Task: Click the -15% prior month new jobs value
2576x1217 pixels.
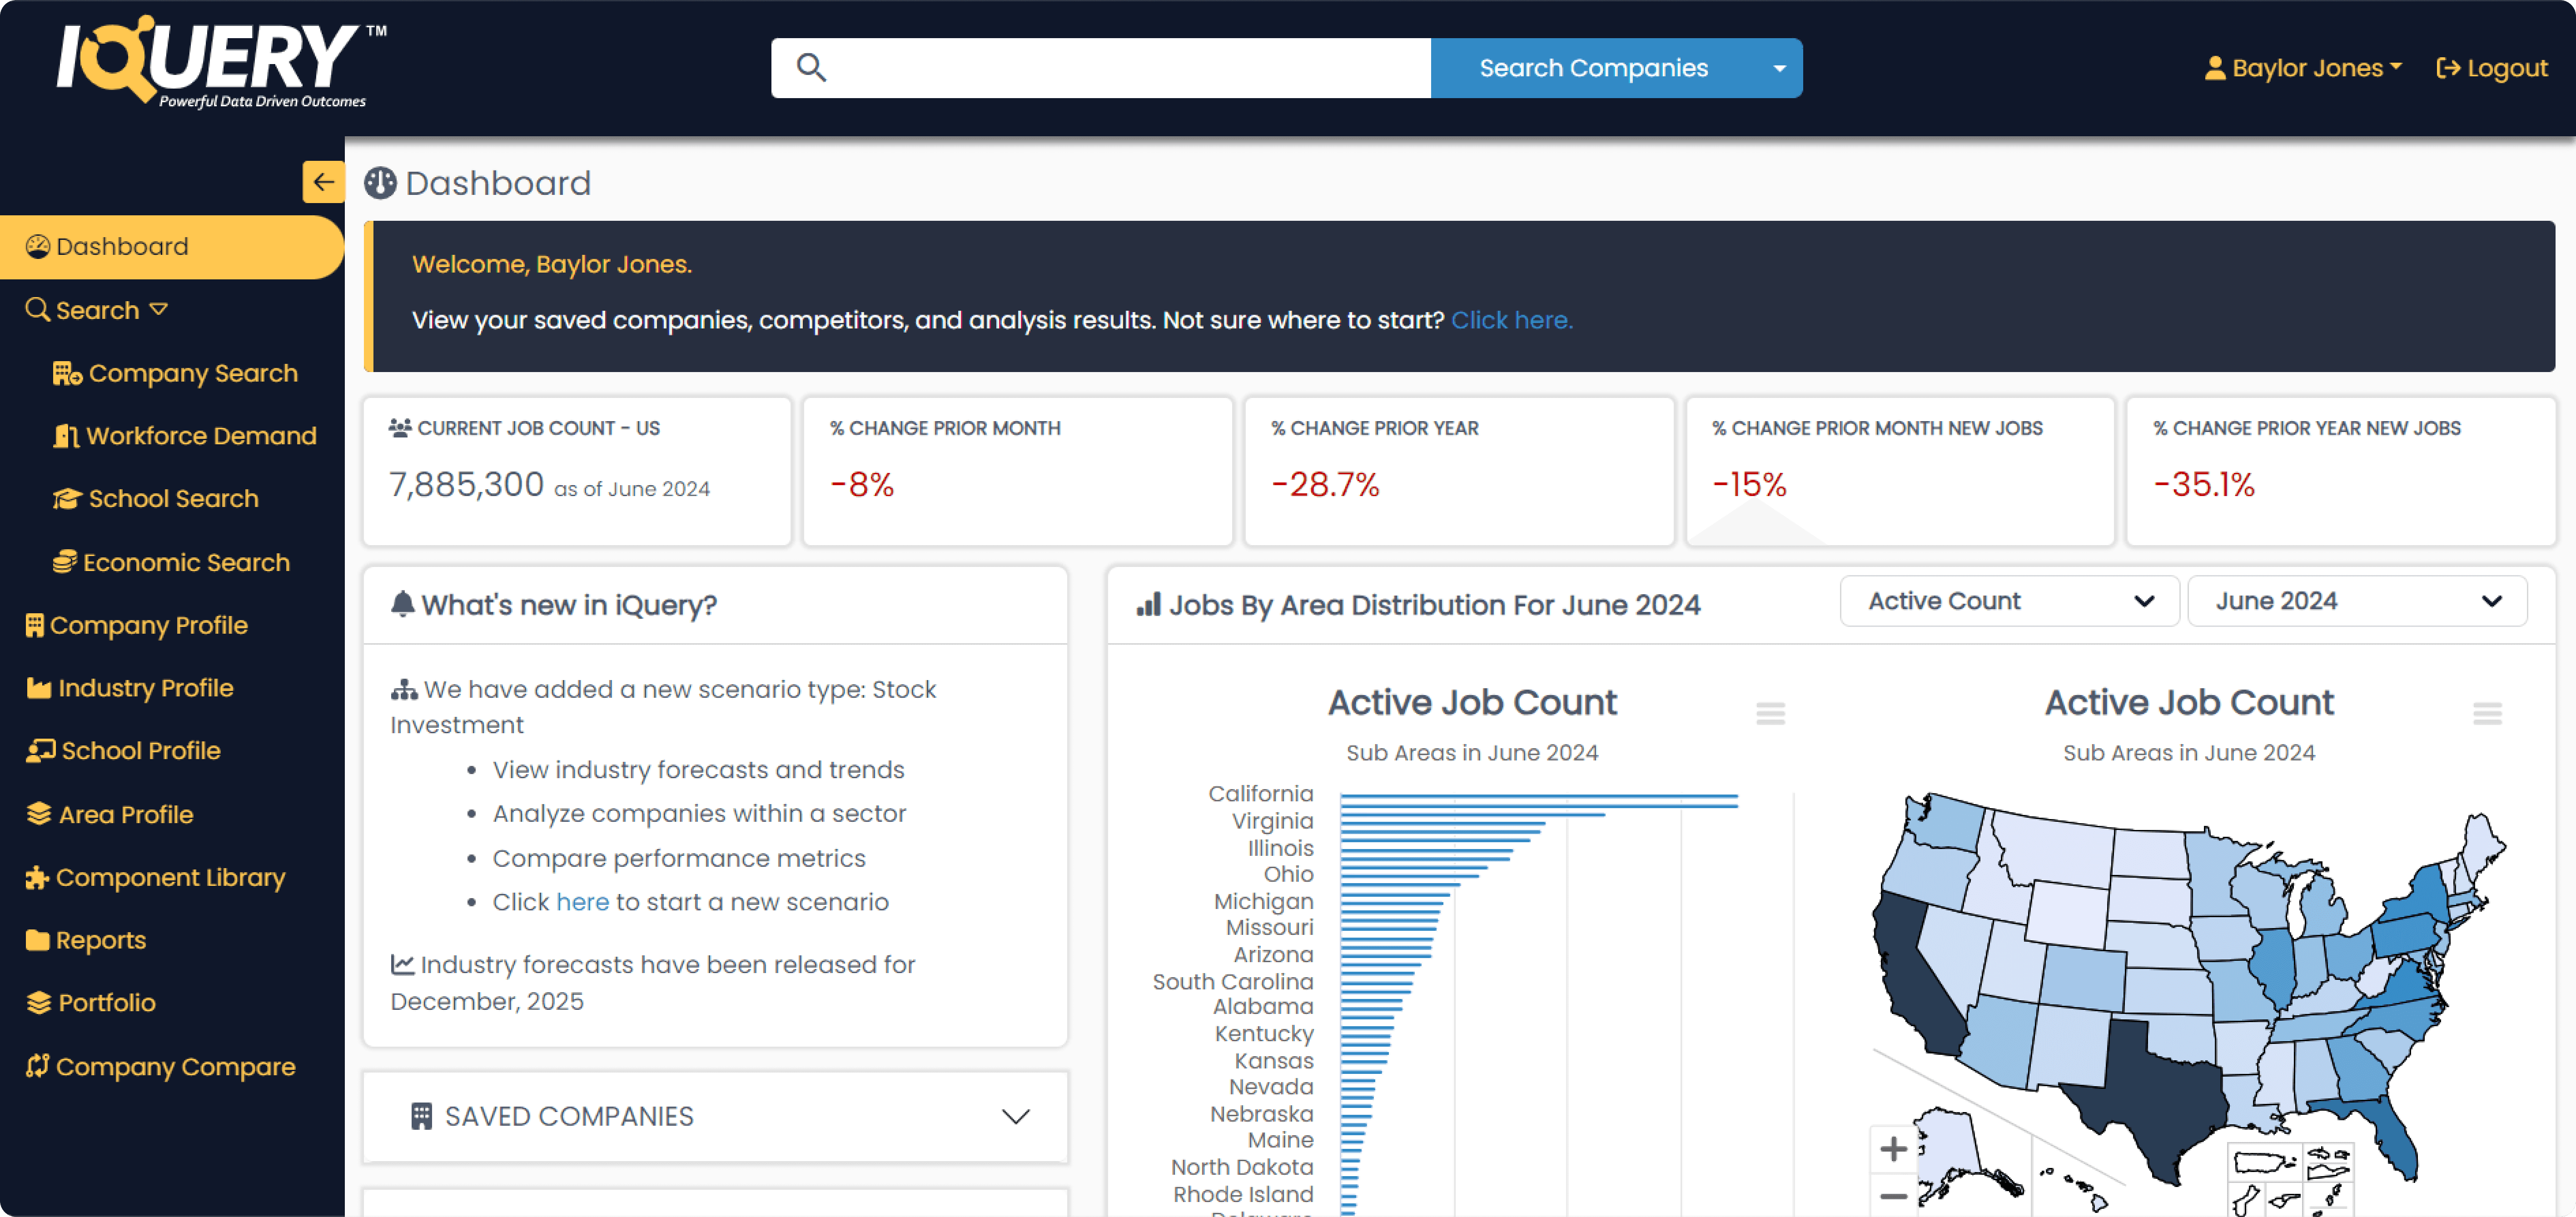Action: [x=1749, y=485]
